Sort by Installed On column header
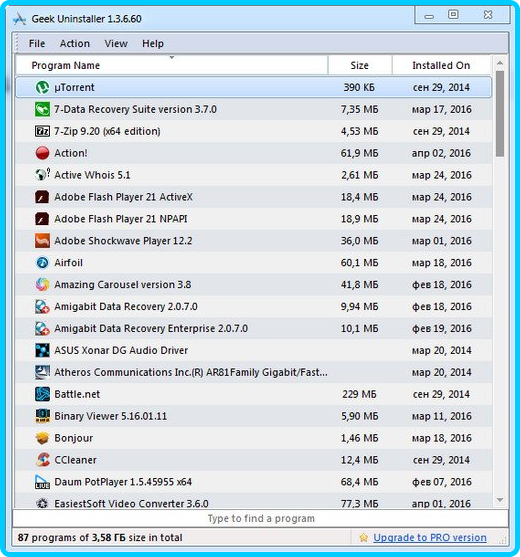520x557 pixels. point(442,65)
